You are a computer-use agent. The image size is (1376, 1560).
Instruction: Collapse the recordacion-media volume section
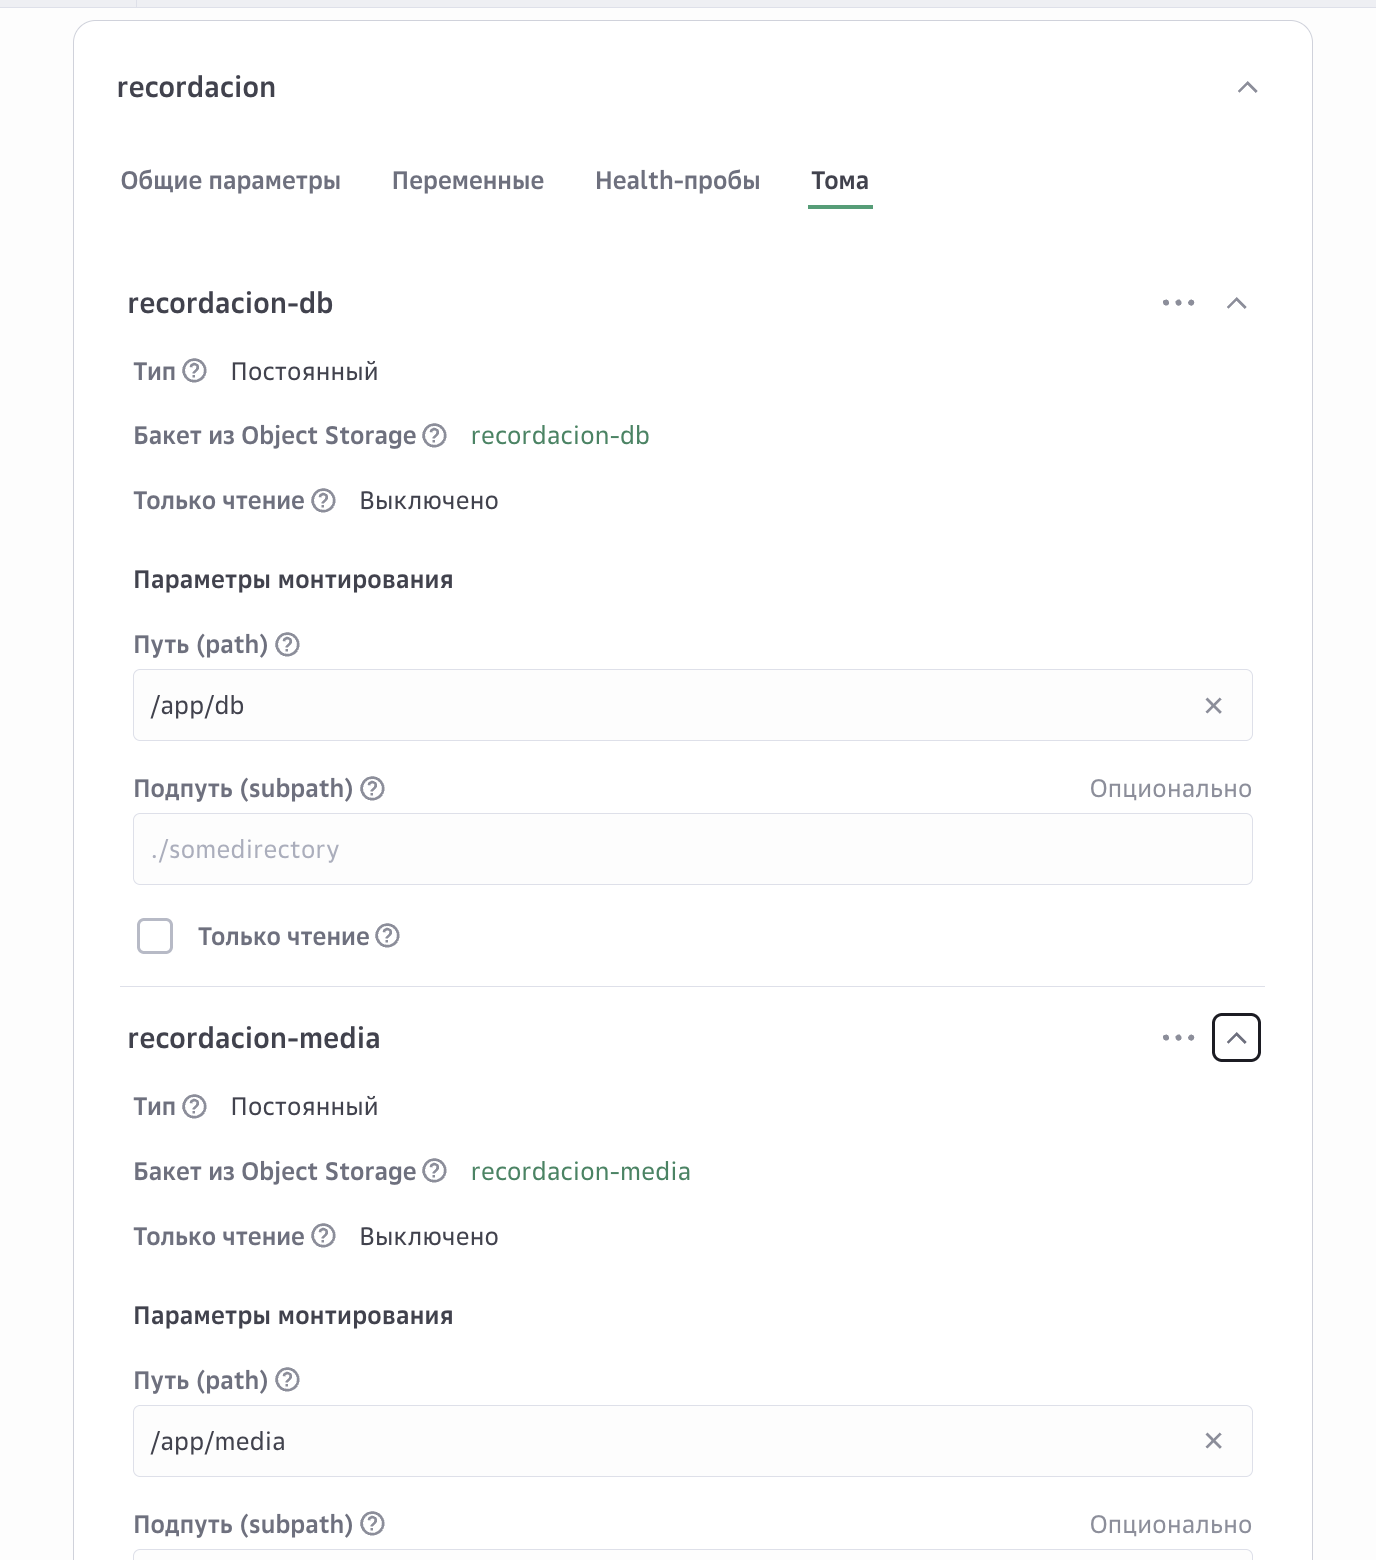click(x=1236, y=1038)
